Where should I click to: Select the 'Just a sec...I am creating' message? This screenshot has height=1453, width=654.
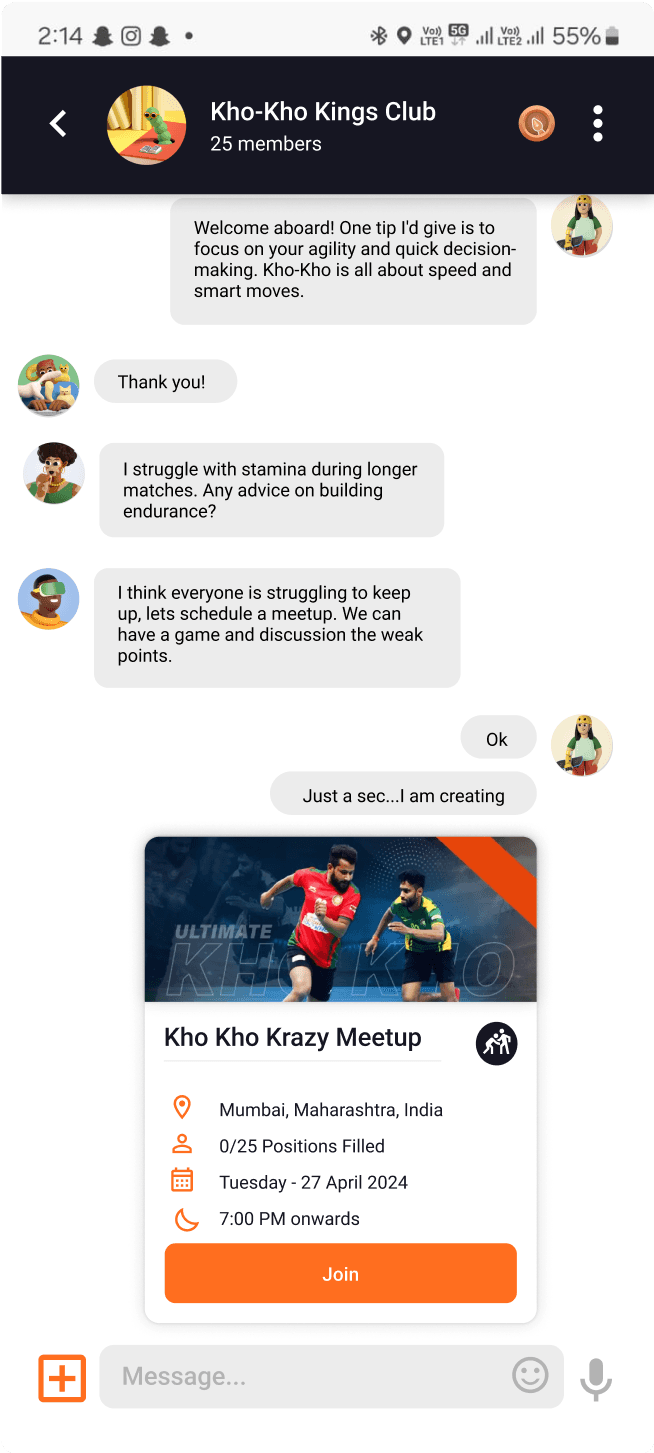[403, 795]
